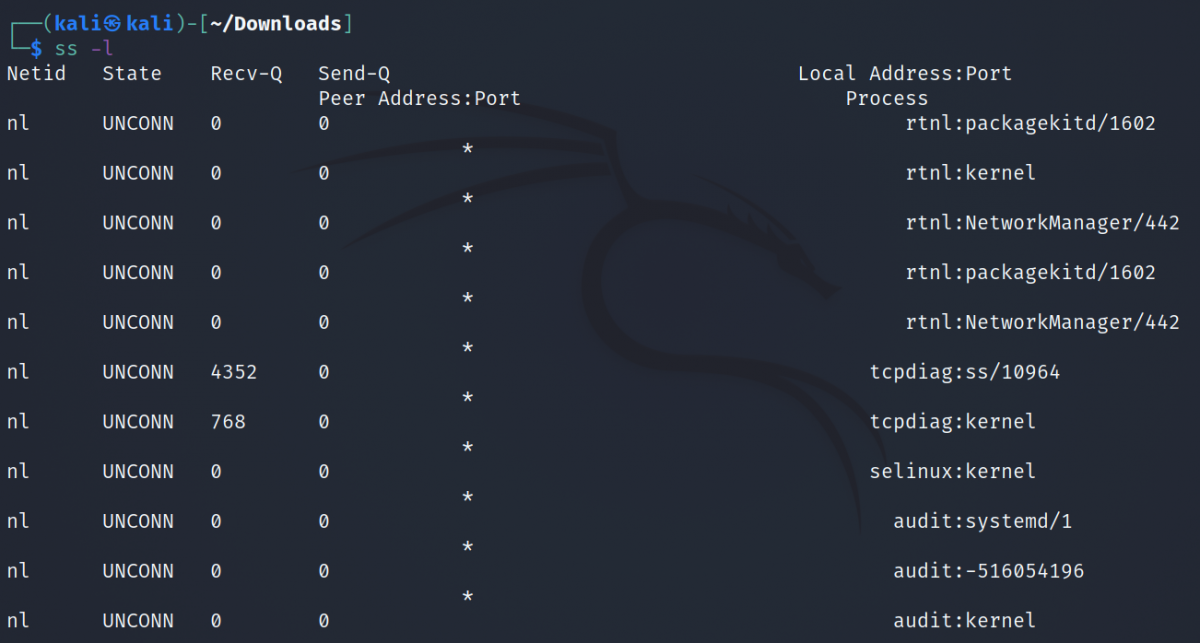Screen dimensions: 1200x643
Task: Click the tcpdiag:kernel entry
Action: tap(952, 422)
